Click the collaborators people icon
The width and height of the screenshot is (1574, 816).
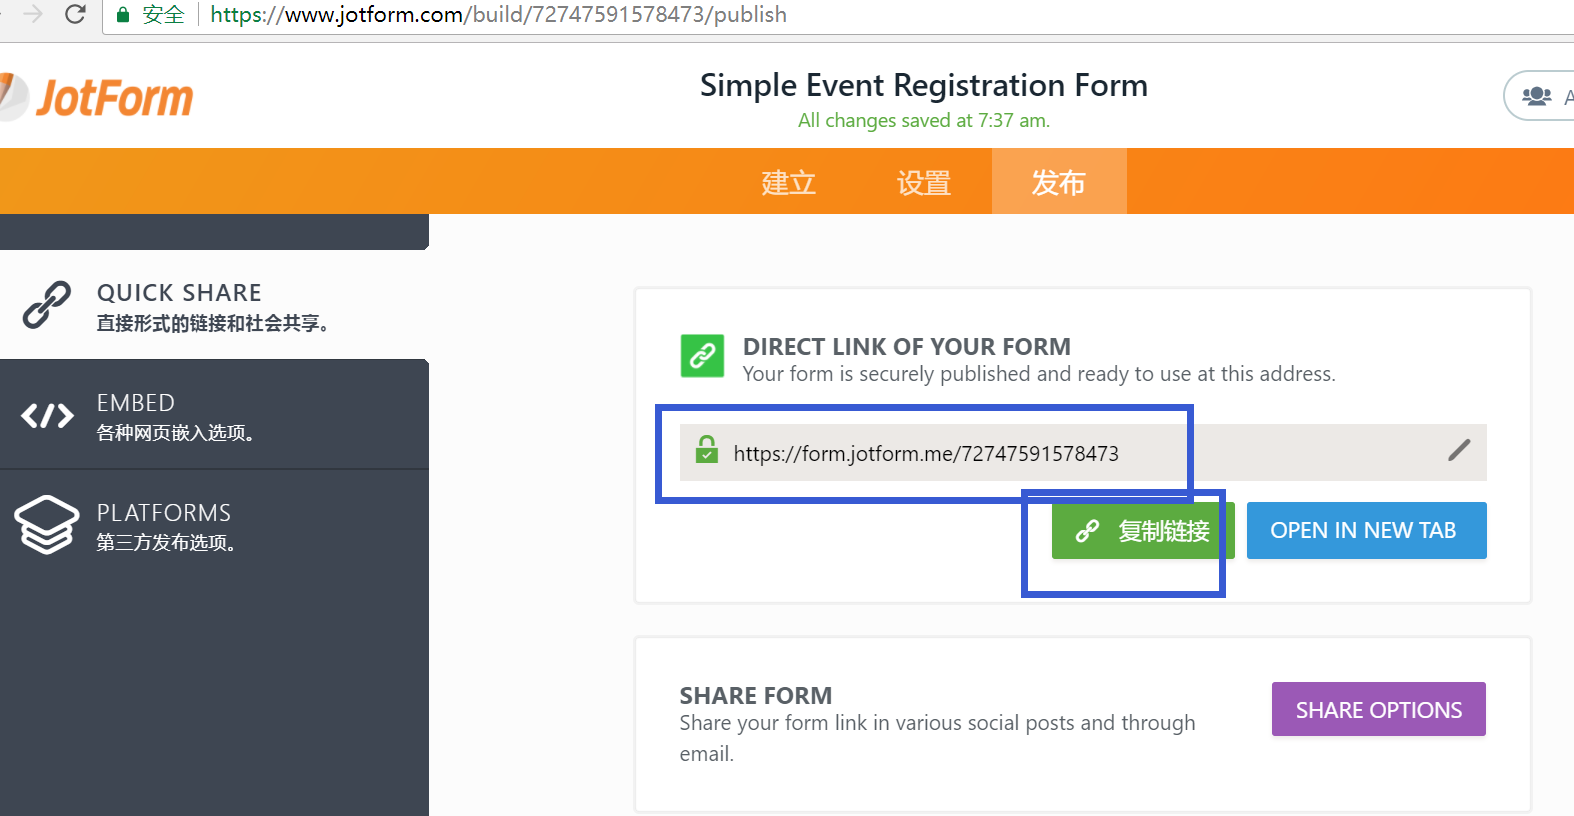pos(1536,96)
